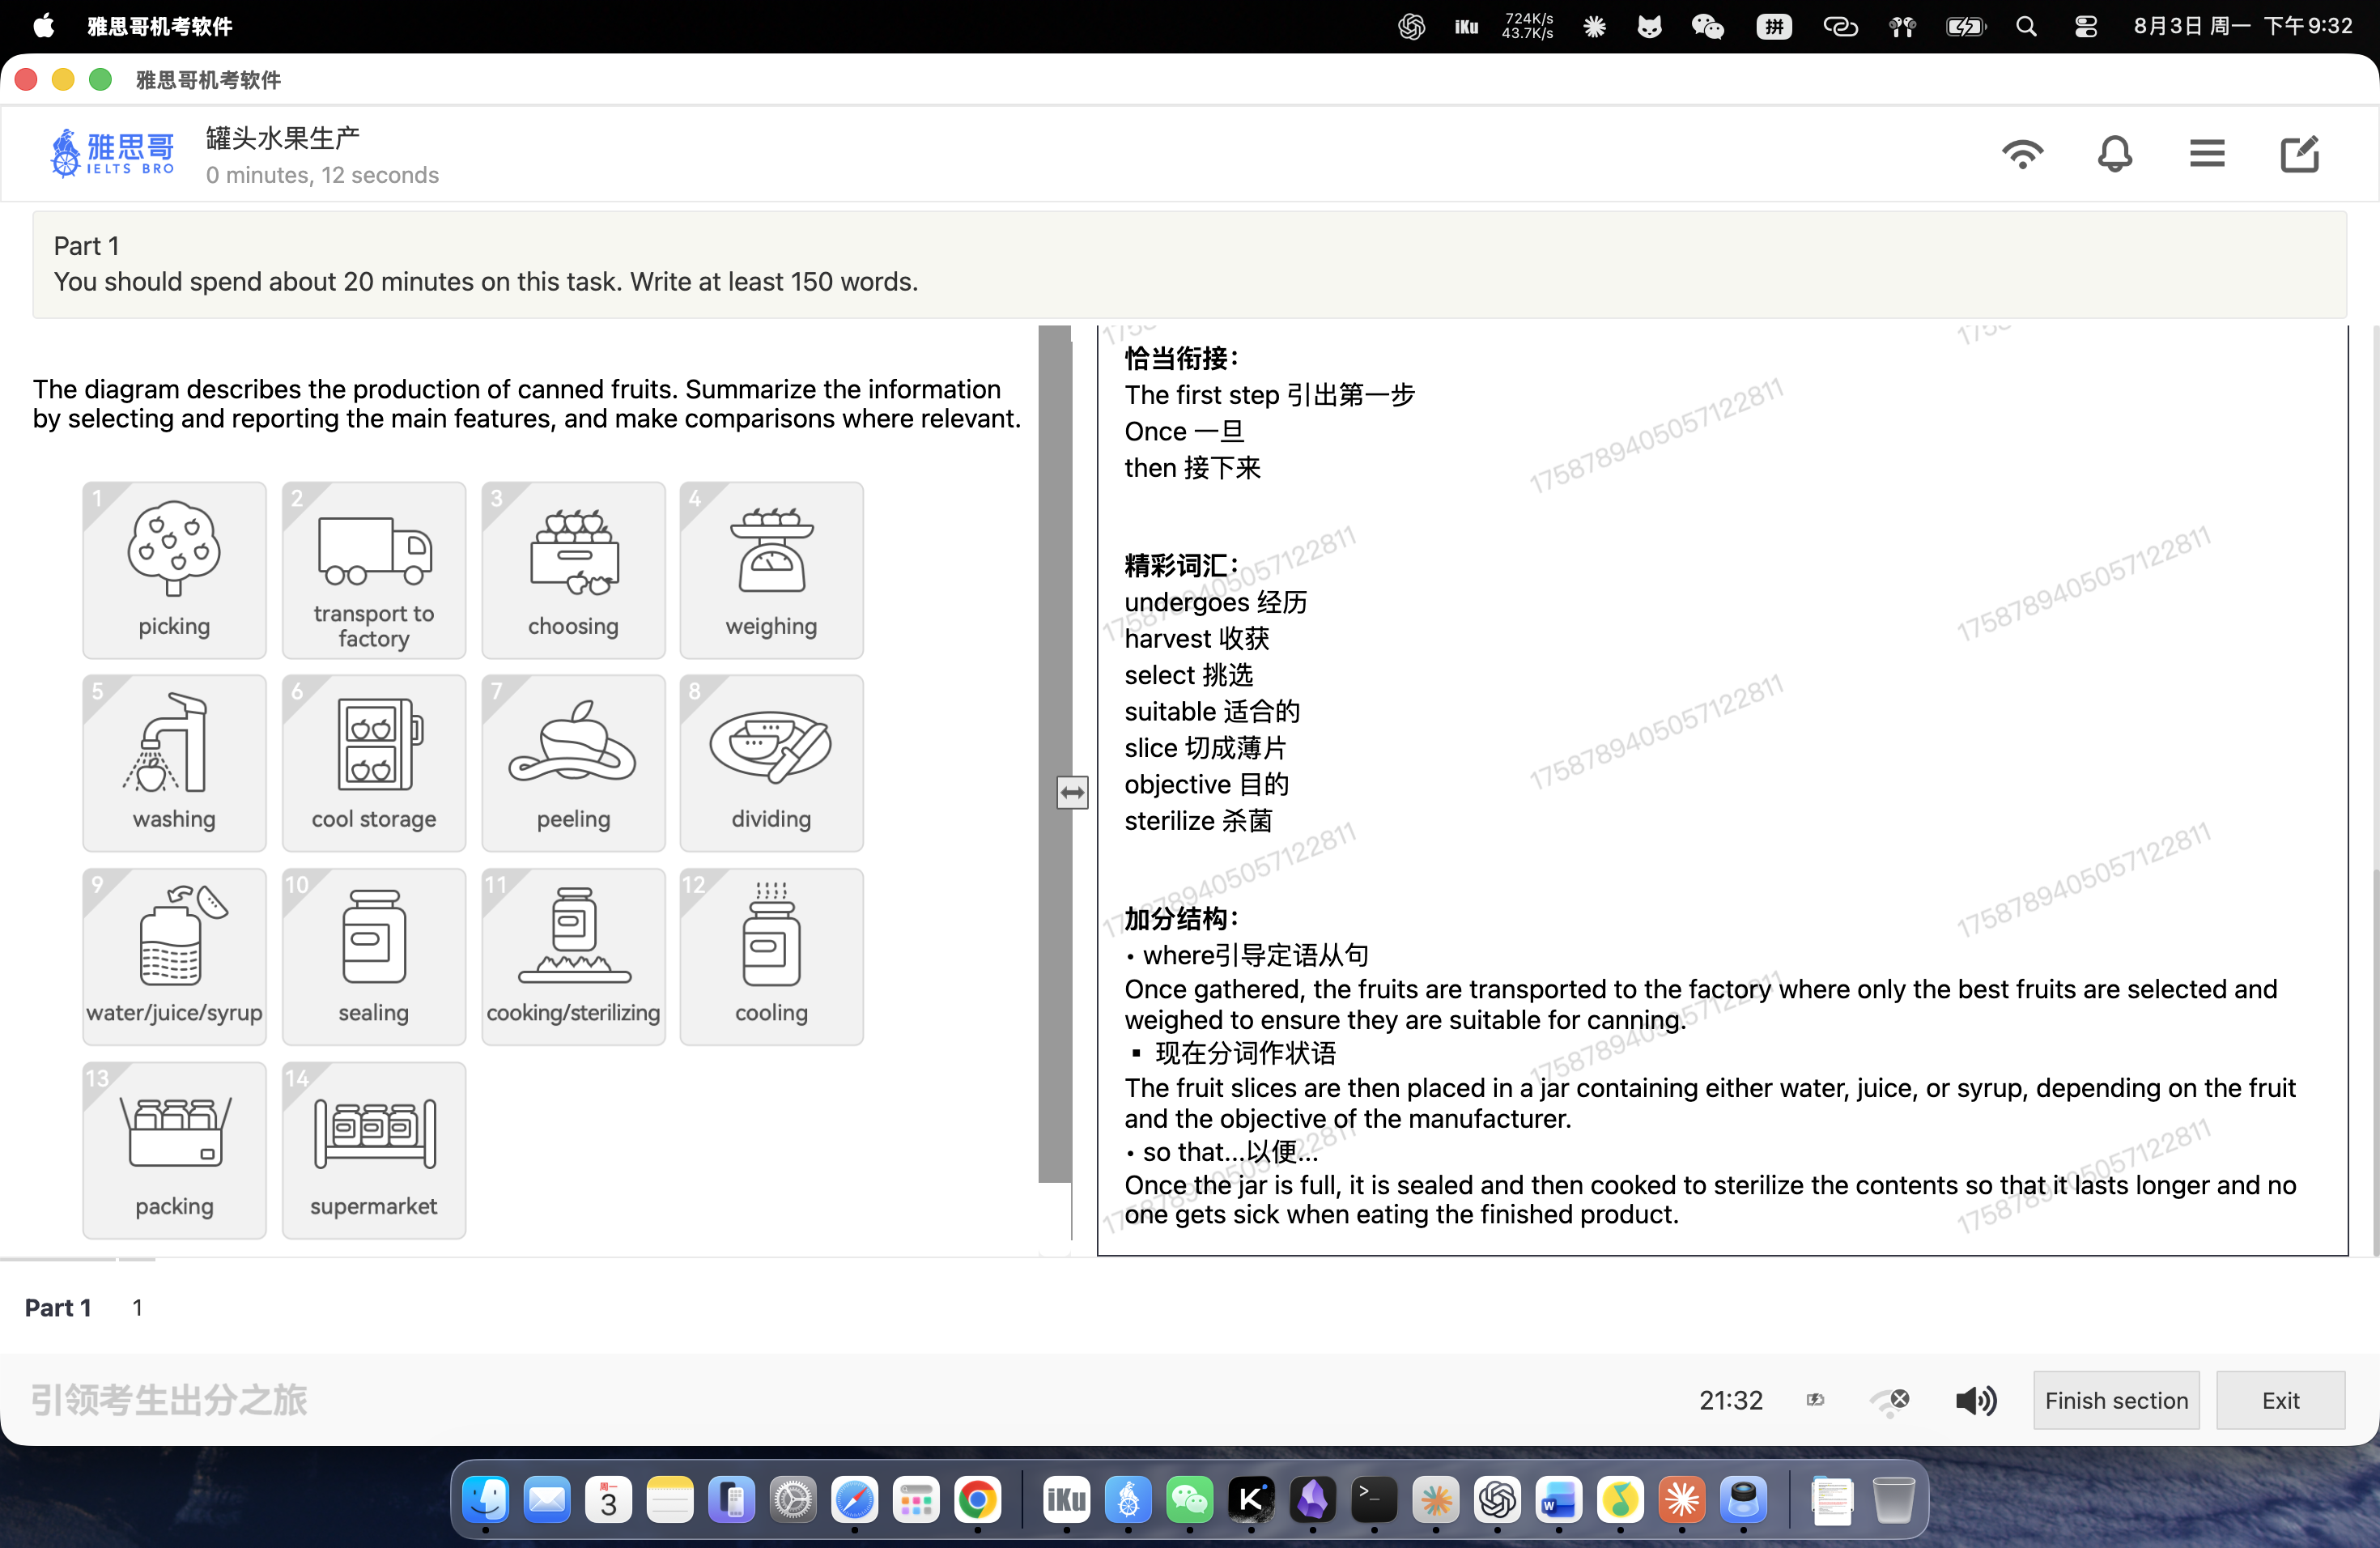This screenshot has width=2380, height=1548.
Task: Click the IELTS Bro logo
Action: 113,153
